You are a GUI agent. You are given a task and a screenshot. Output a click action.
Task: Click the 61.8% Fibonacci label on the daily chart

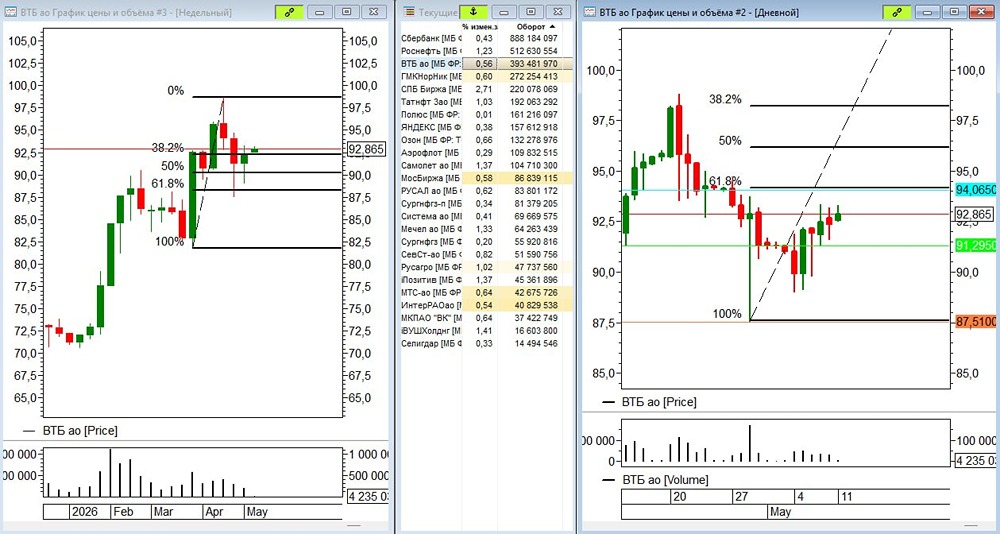(x=725, y=181)
